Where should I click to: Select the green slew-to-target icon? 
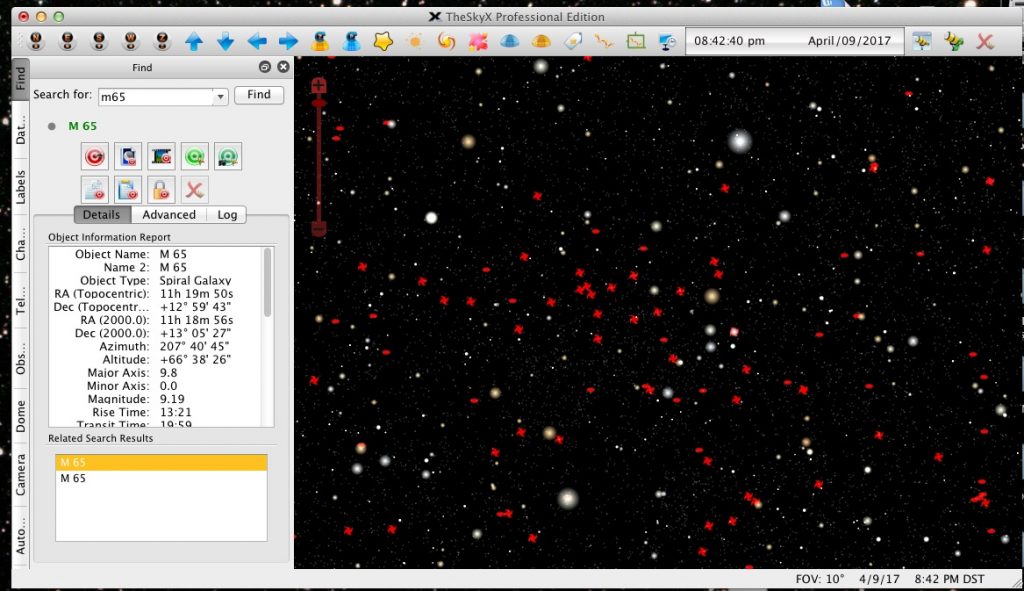(x=194, y=156)
